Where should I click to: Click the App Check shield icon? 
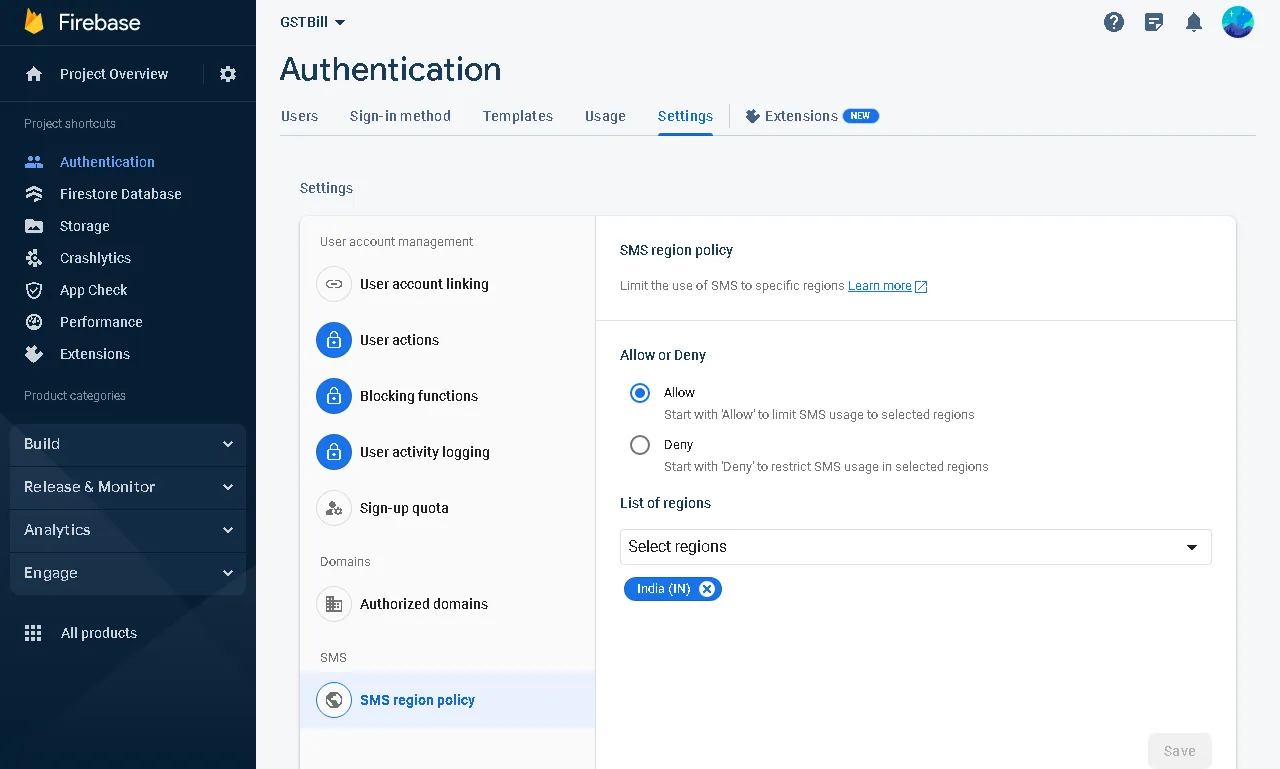(x=34, y=290)
